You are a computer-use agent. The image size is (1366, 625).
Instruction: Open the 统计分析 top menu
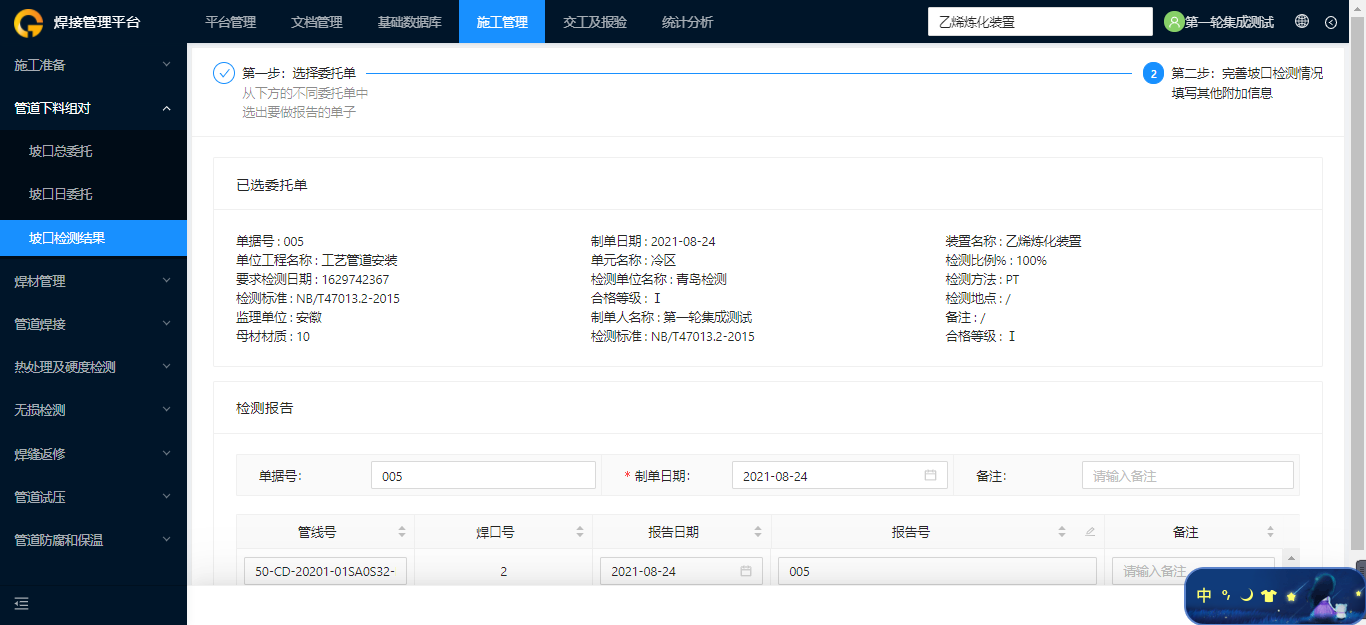[688, 21]
